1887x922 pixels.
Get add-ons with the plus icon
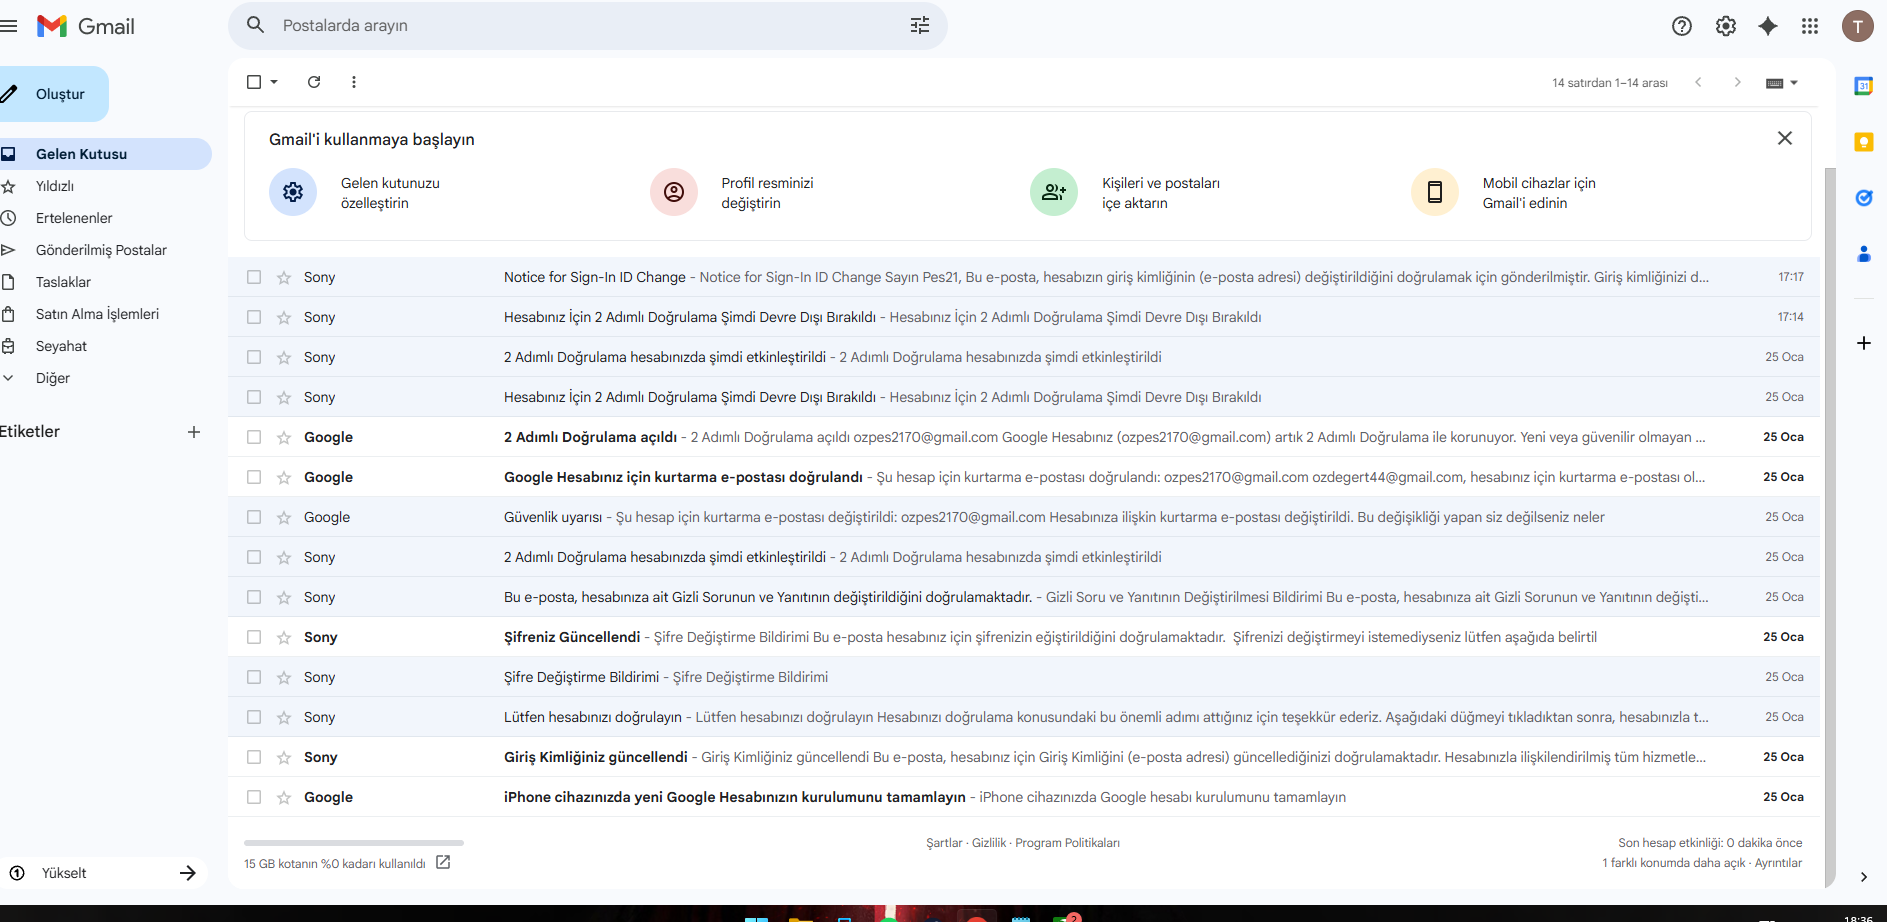tap(1864, 343)
